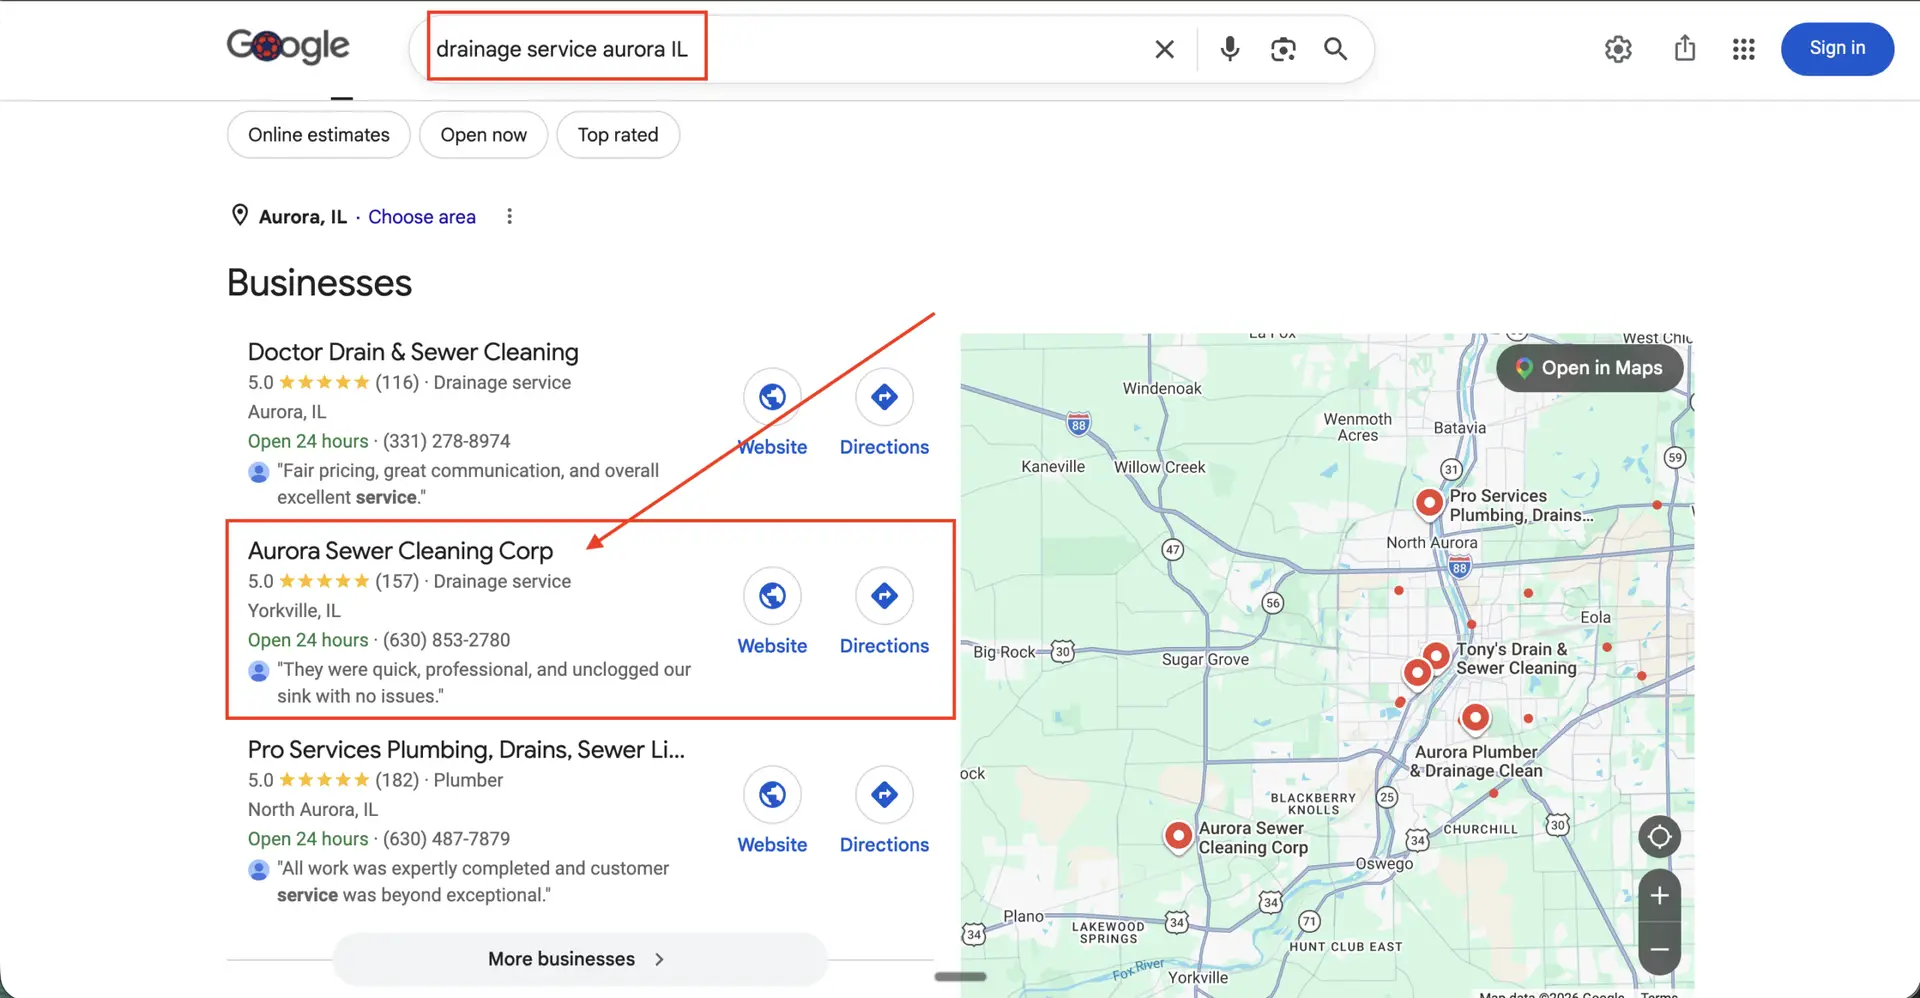
Task: Select Aurora Sewer Cleaning Corp map pin
Action: pyautogui.click(x=1179, y=836)
